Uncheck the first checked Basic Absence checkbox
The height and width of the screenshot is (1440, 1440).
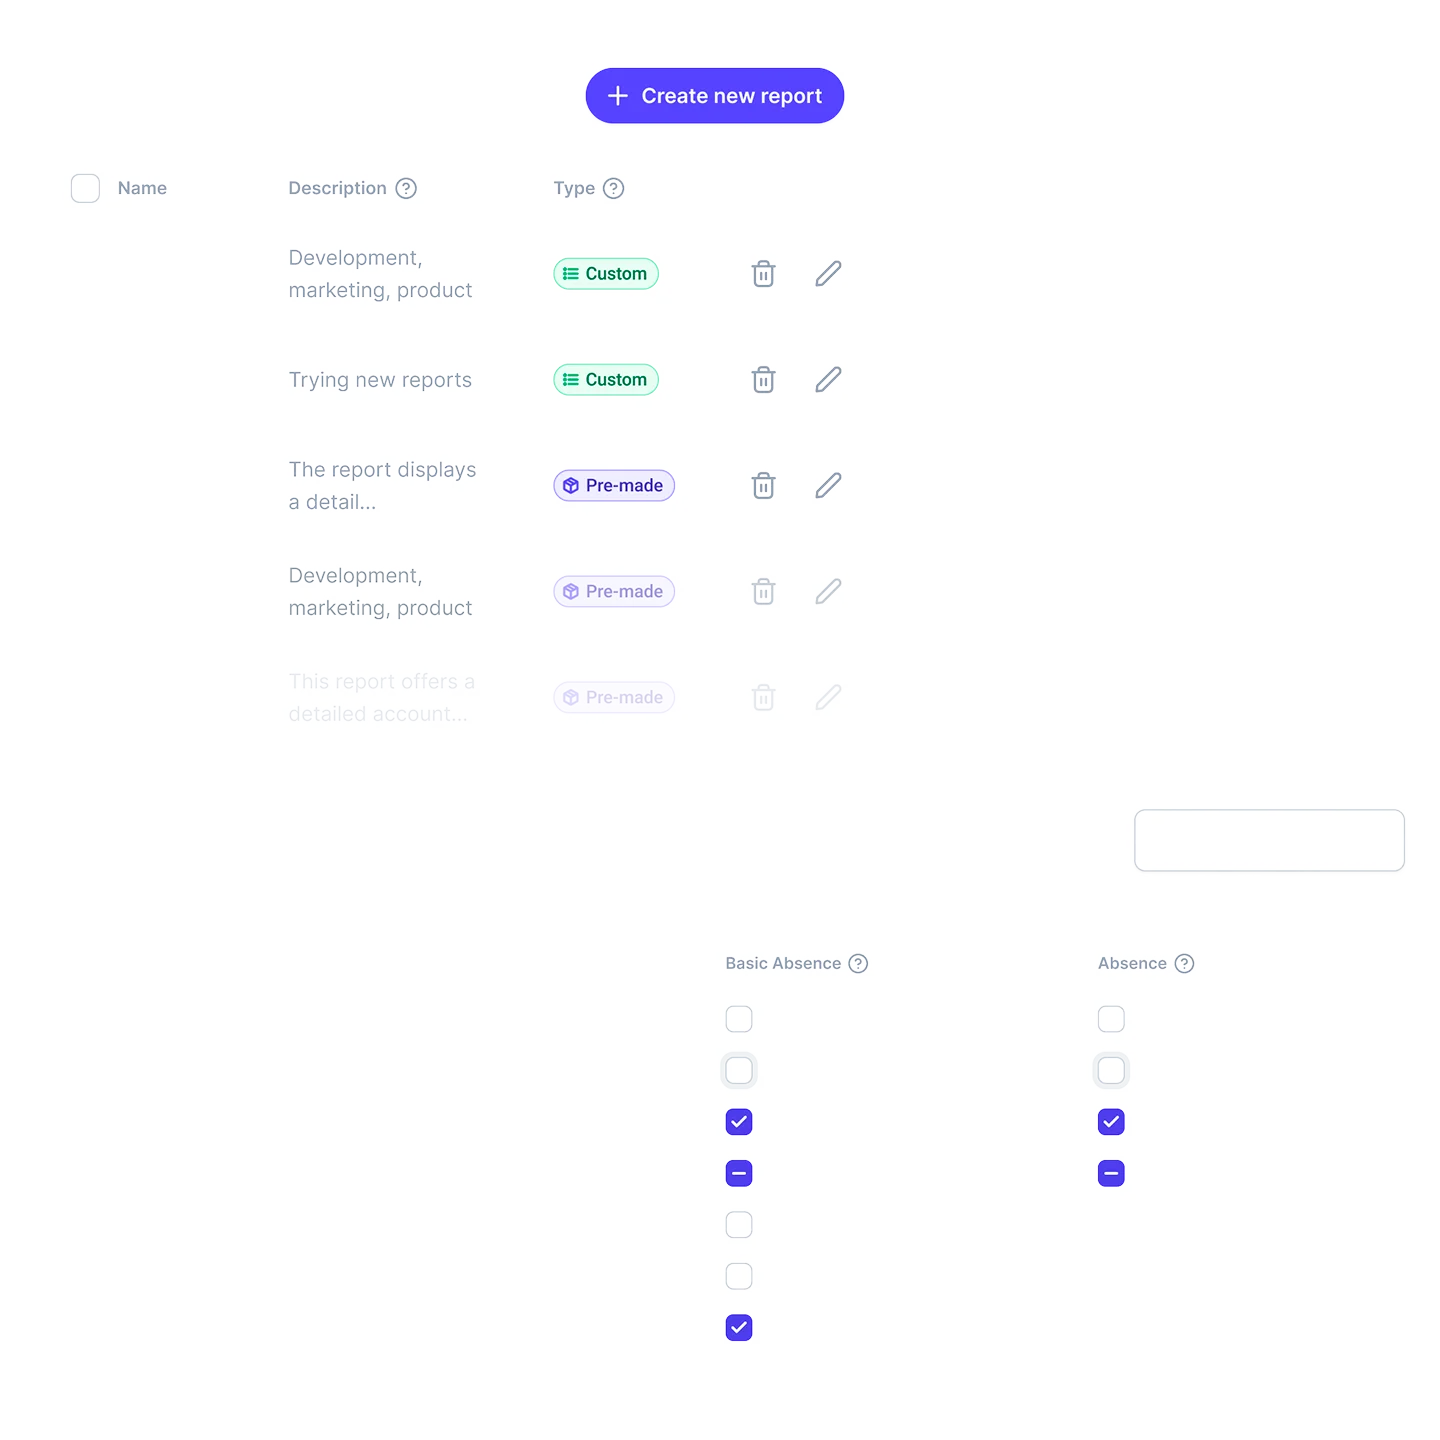tap(739, 1121)
